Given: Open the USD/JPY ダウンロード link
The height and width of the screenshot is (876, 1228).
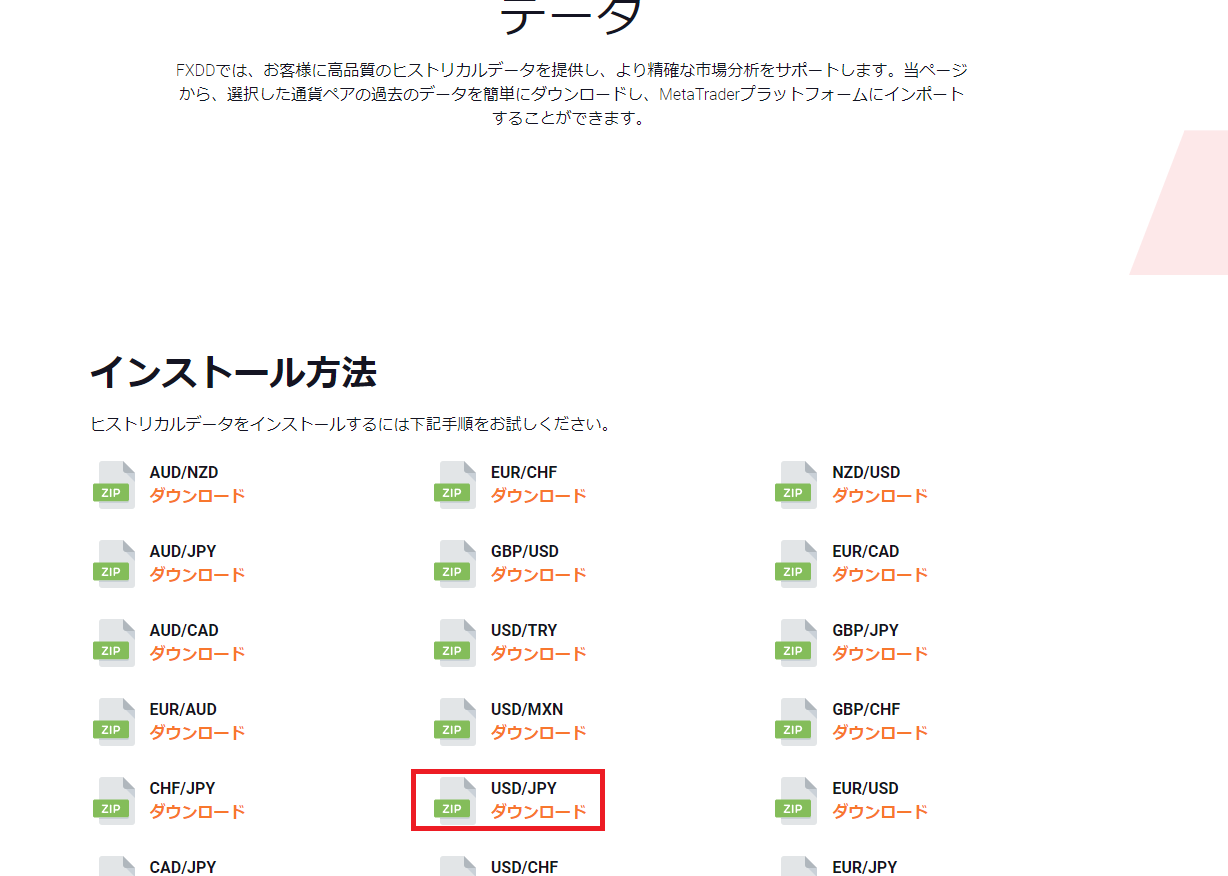Looking at the screenshot, I should pyautogui.click(x=538, y=810).
